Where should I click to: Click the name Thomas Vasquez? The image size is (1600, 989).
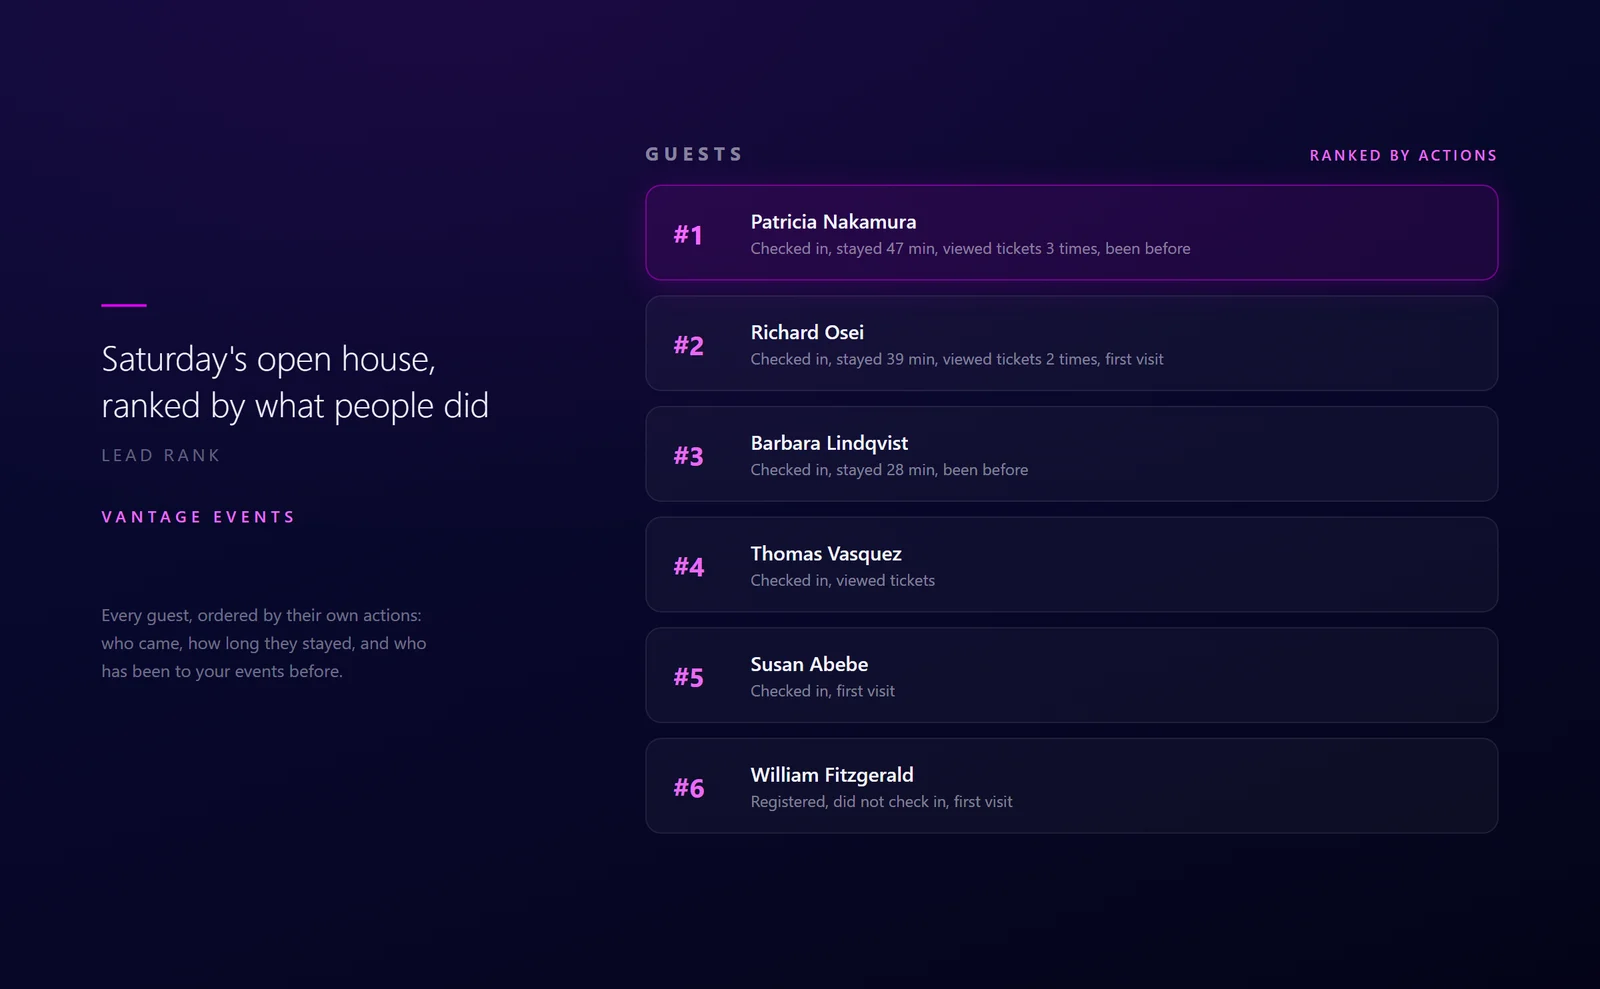pos(826,554)
